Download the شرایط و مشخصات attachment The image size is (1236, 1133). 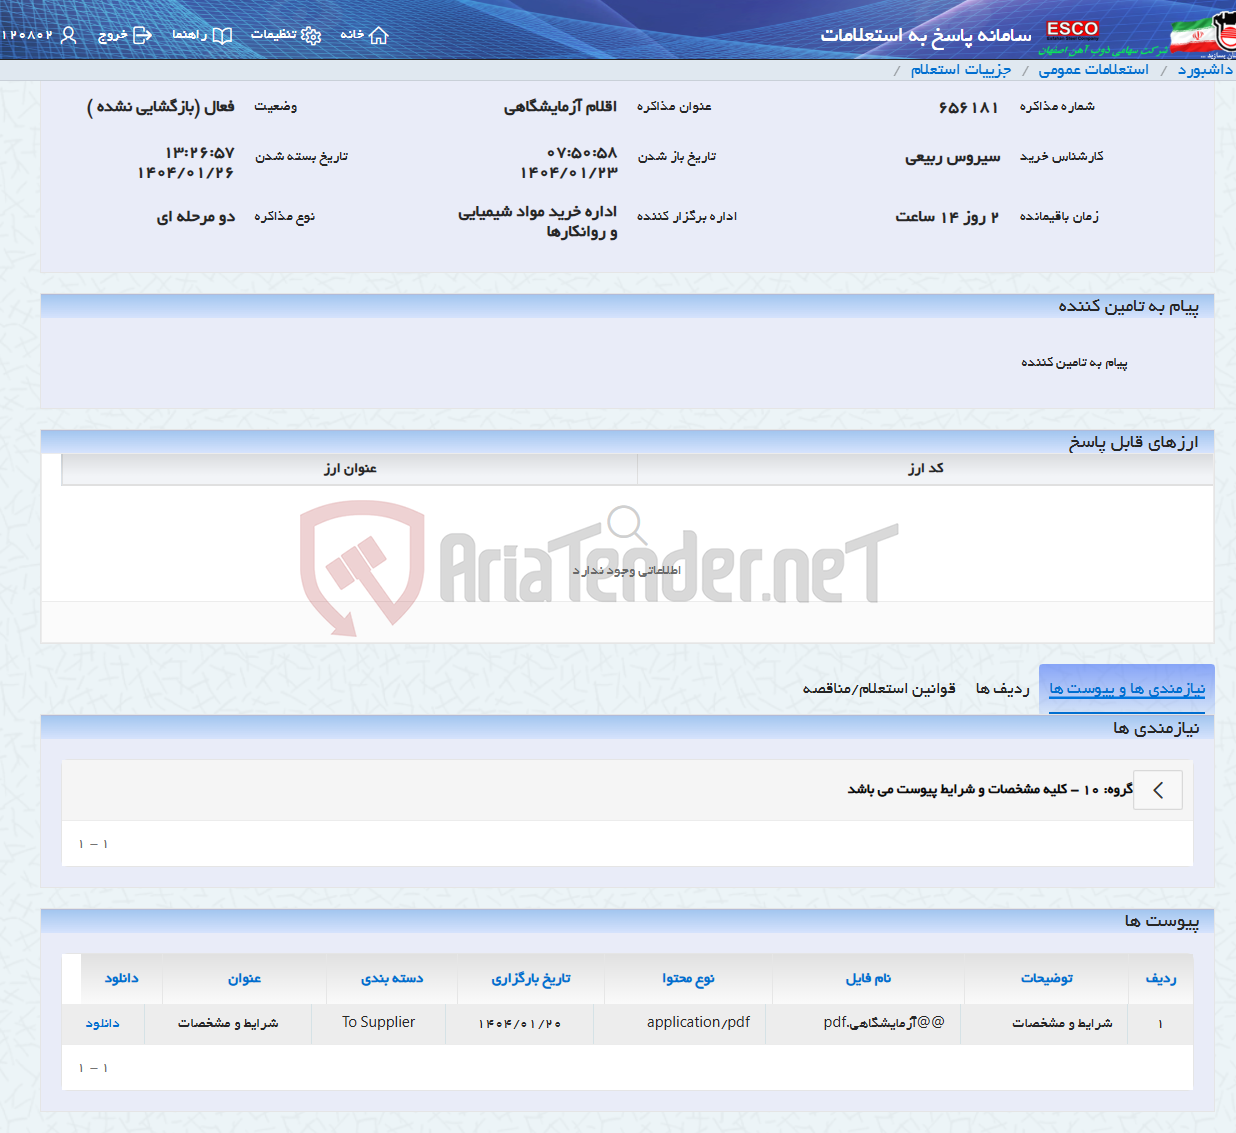click(x=102, y=1023)
